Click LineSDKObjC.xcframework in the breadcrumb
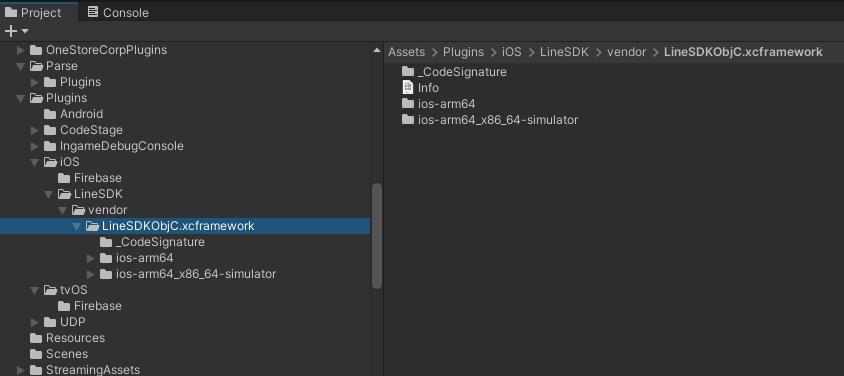This screenshot has height=376, width=844. pos(743,52)
